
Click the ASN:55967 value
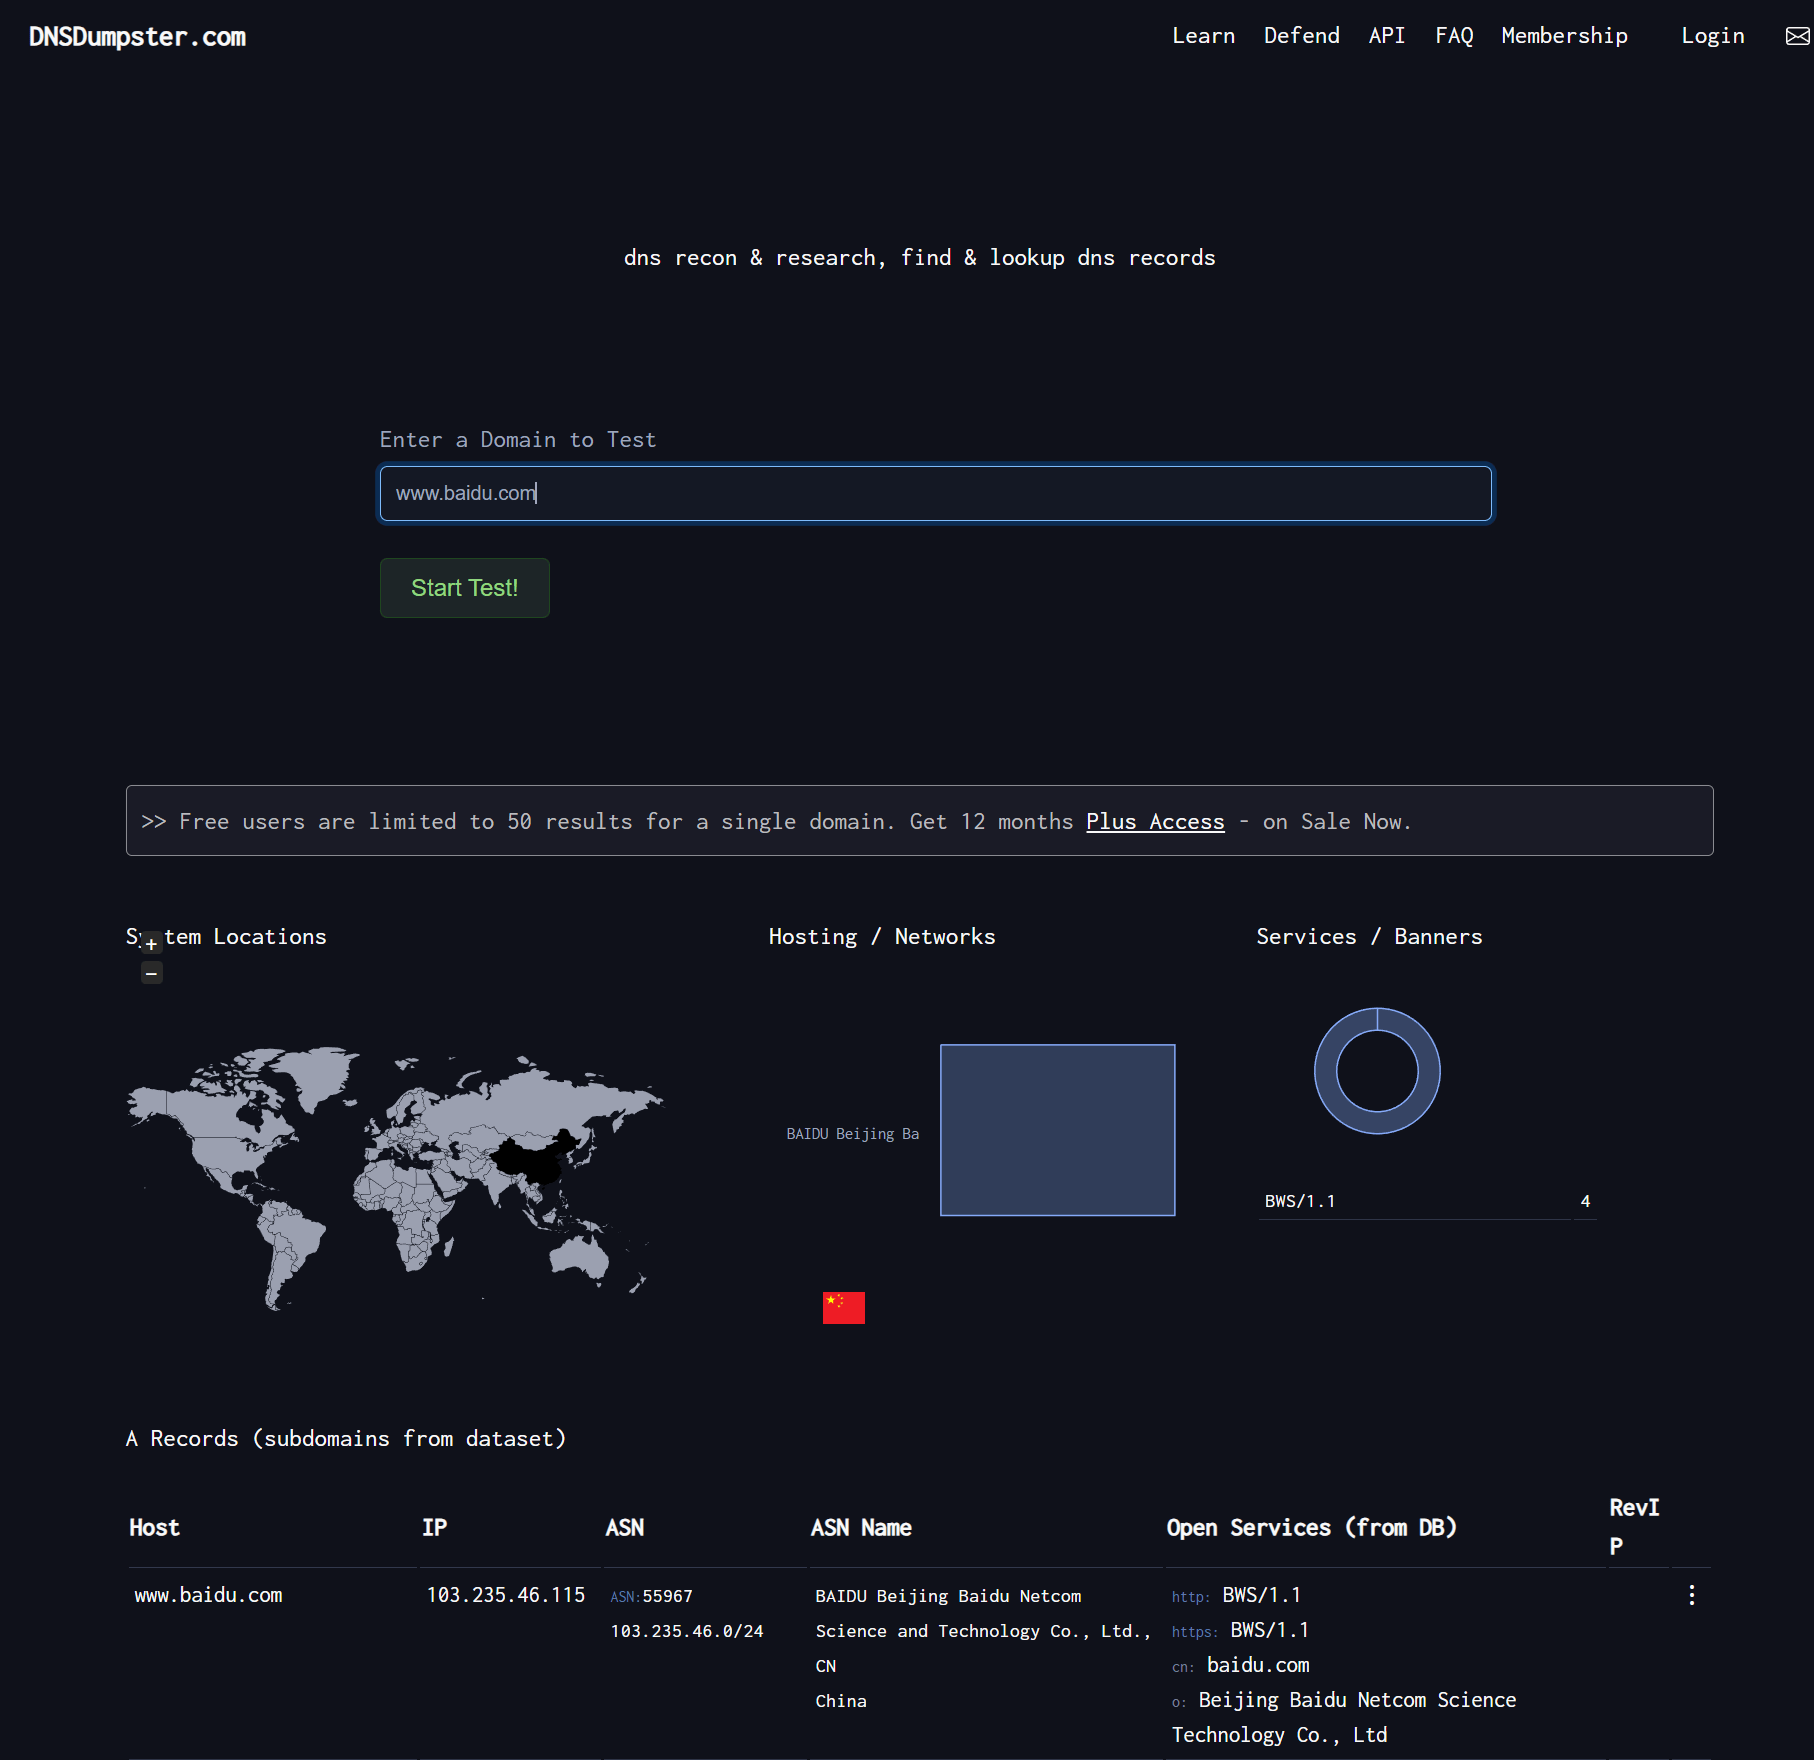pos(651,1596)
